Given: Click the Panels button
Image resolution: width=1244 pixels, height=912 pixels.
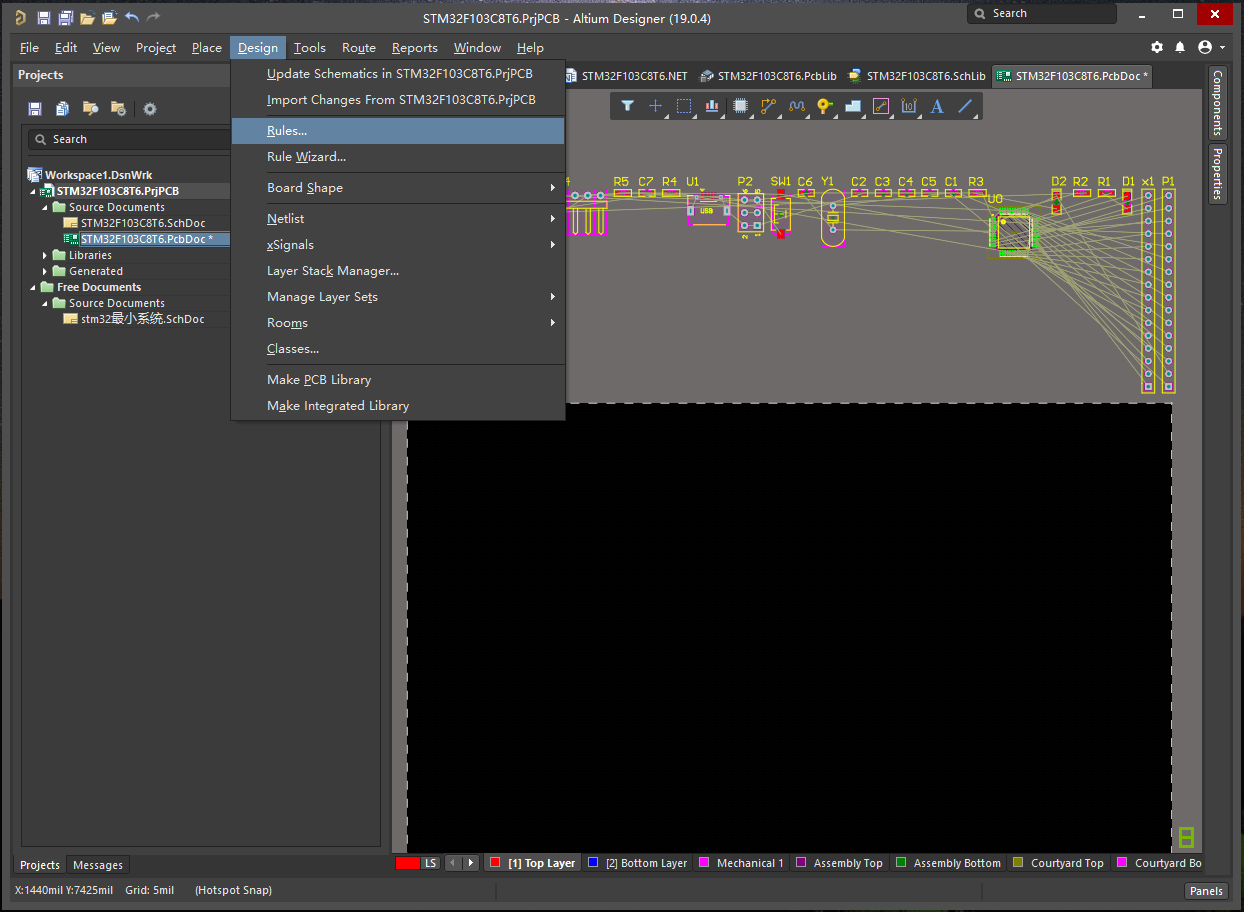Looking at the screenshot, I should [x=1207, y=891].
